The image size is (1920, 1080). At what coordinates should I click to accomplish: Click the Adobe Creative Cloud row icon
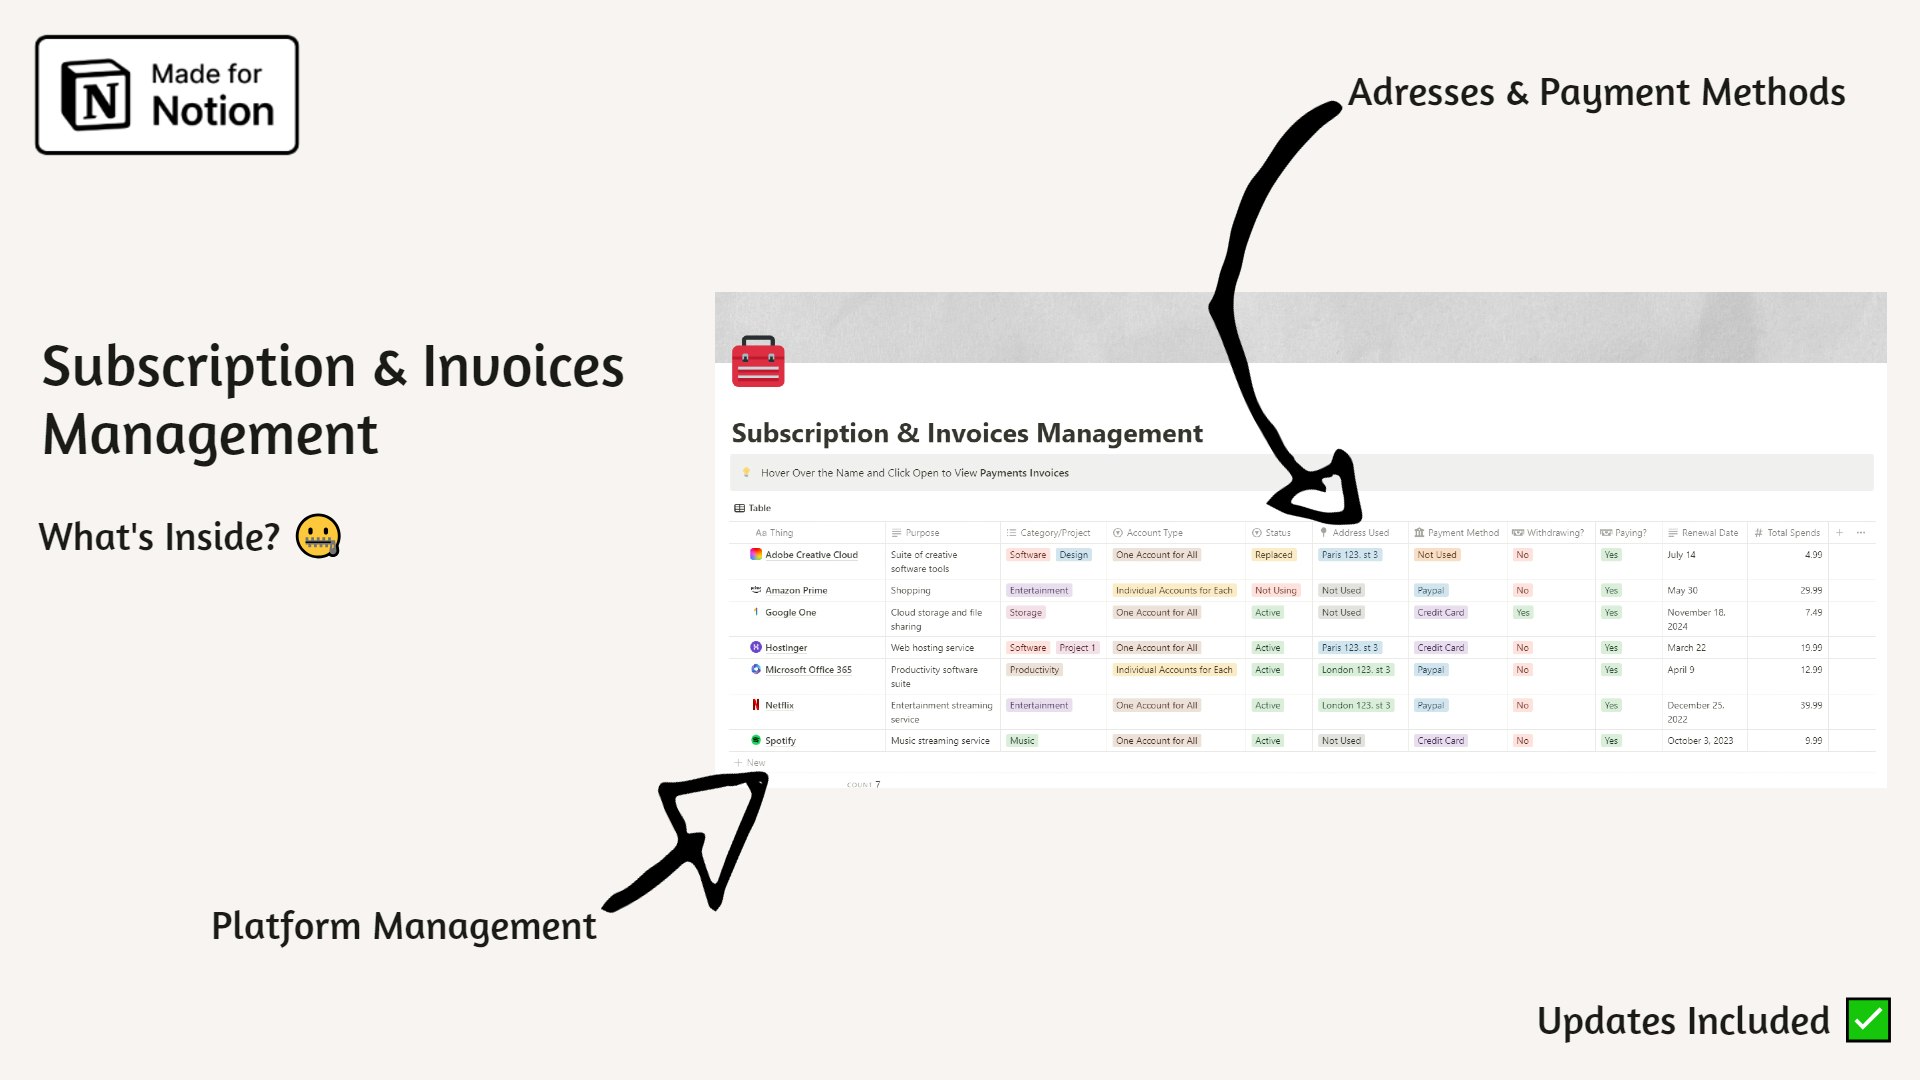tap(756, 554)
